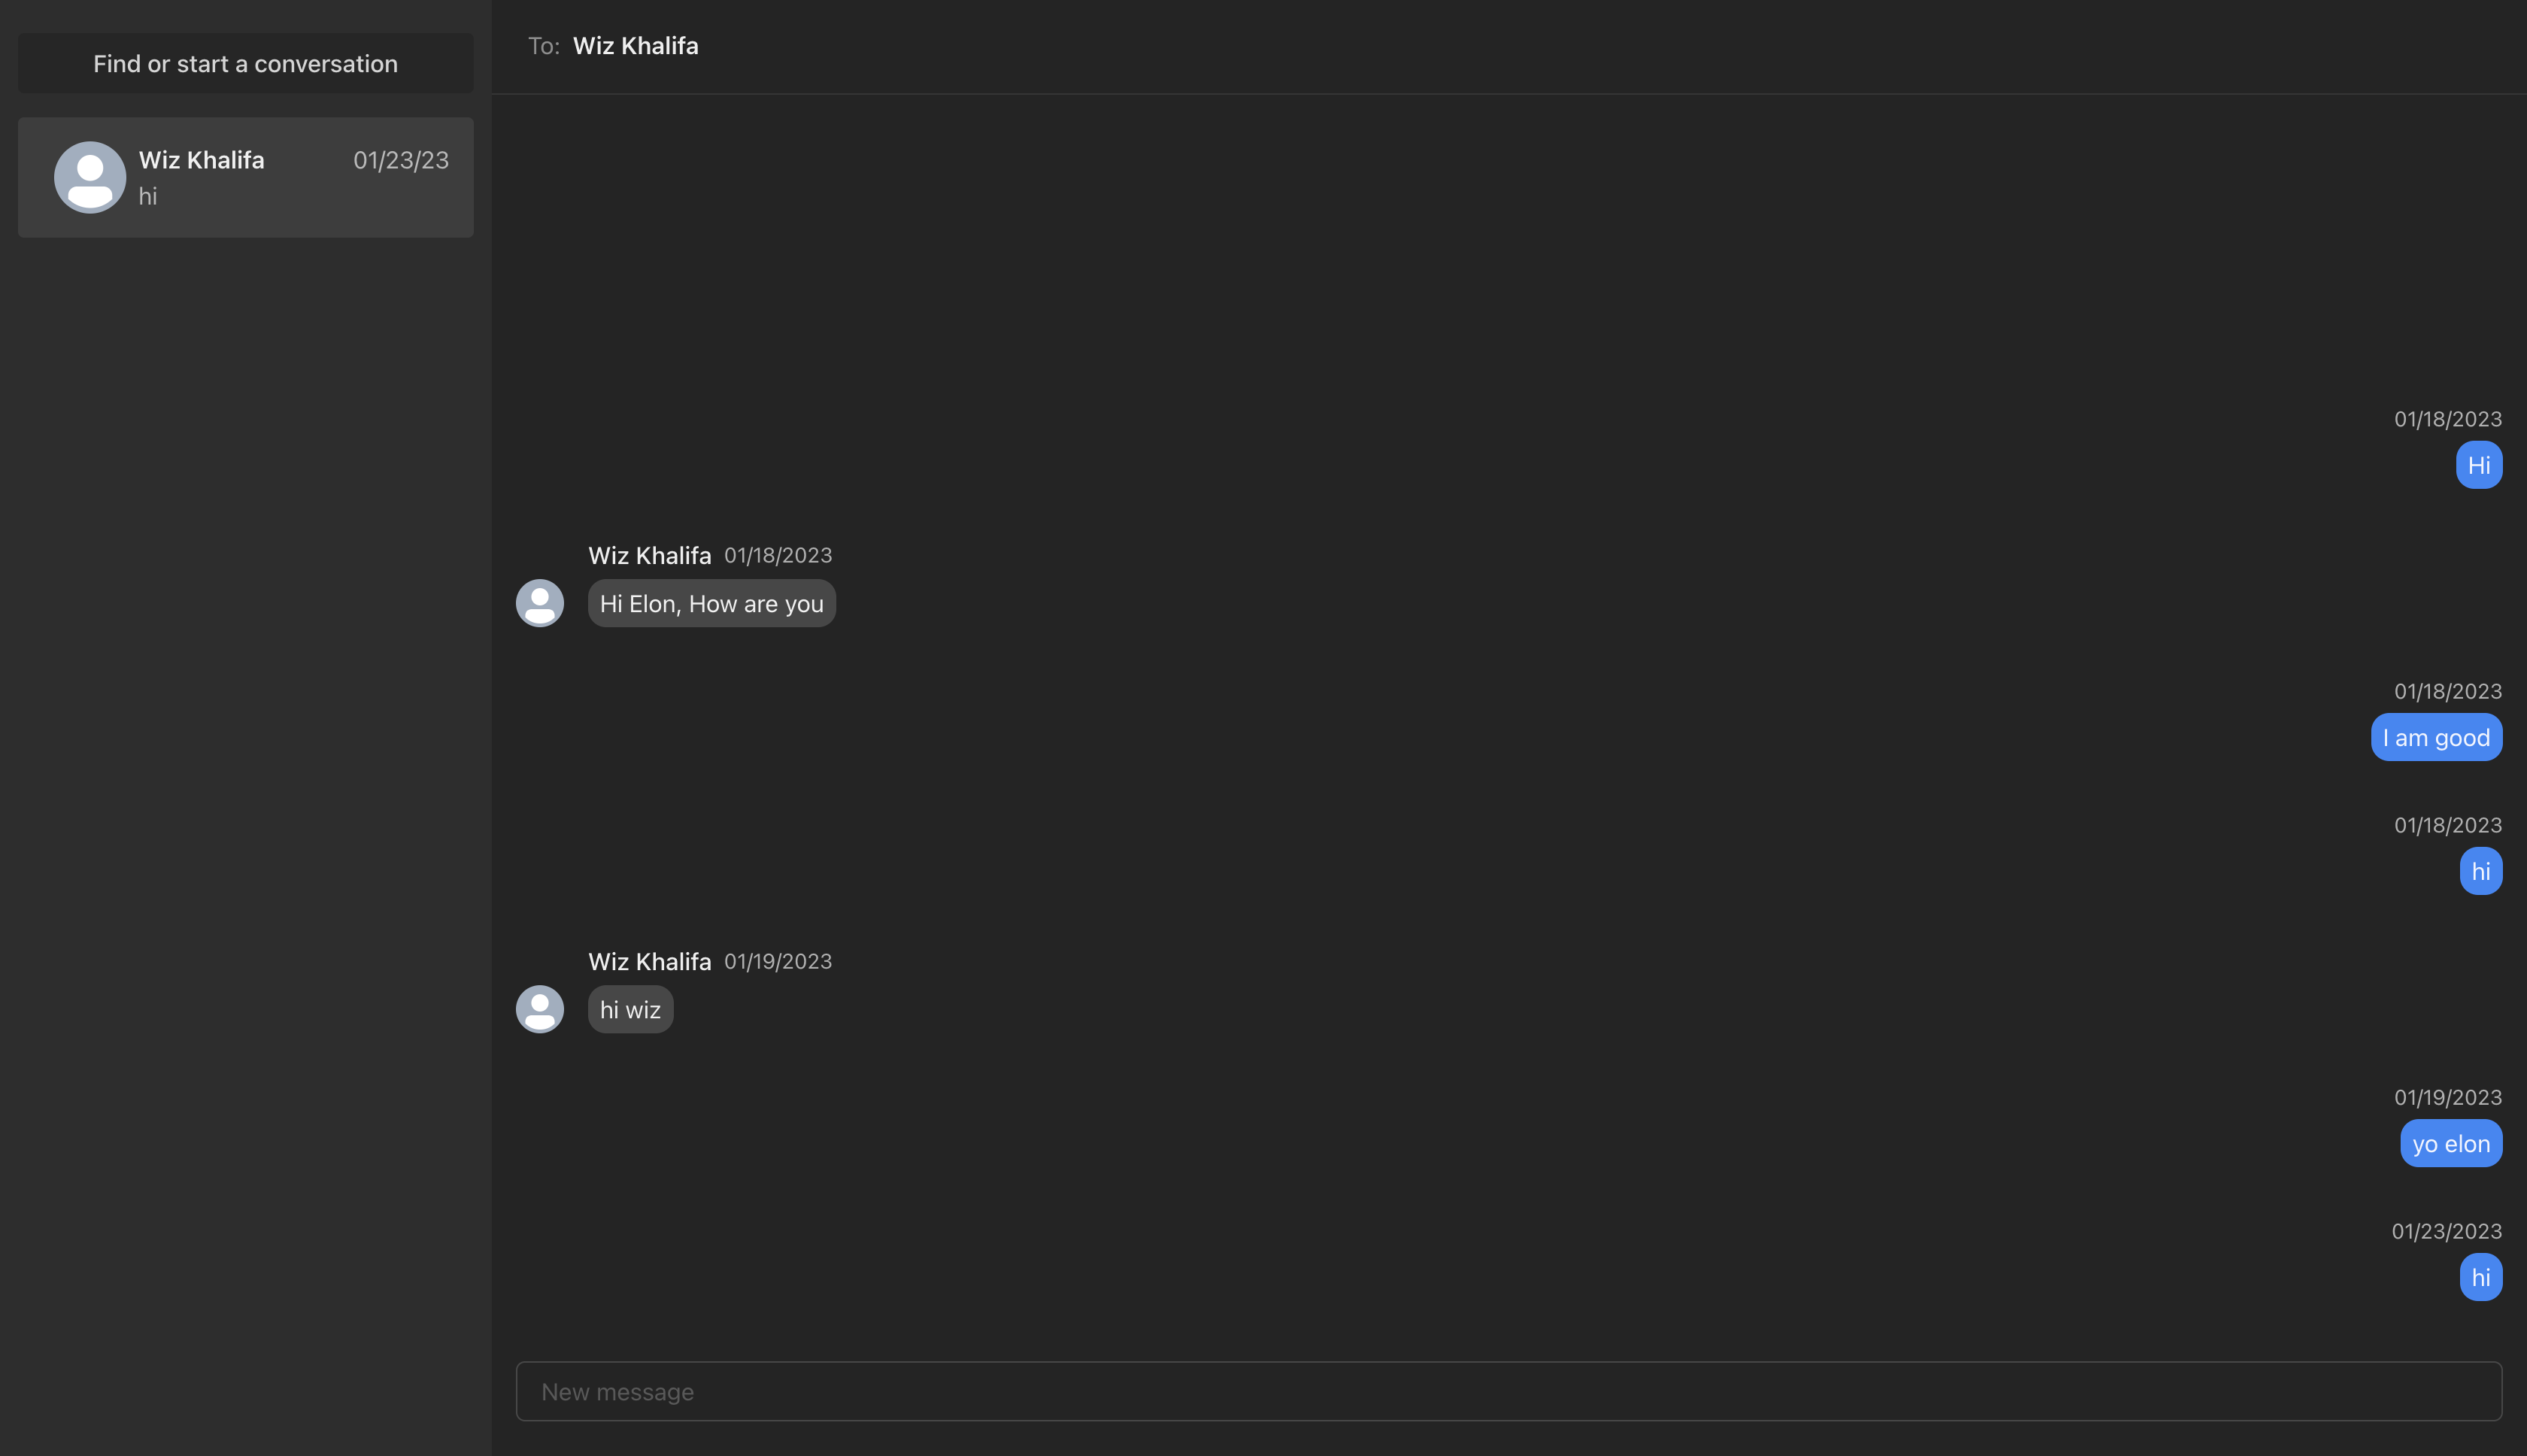The image size is (2527, 1456).
Task: Click the avatar beside 'Hi Elon, How are you'
Action: click(539, 603)
